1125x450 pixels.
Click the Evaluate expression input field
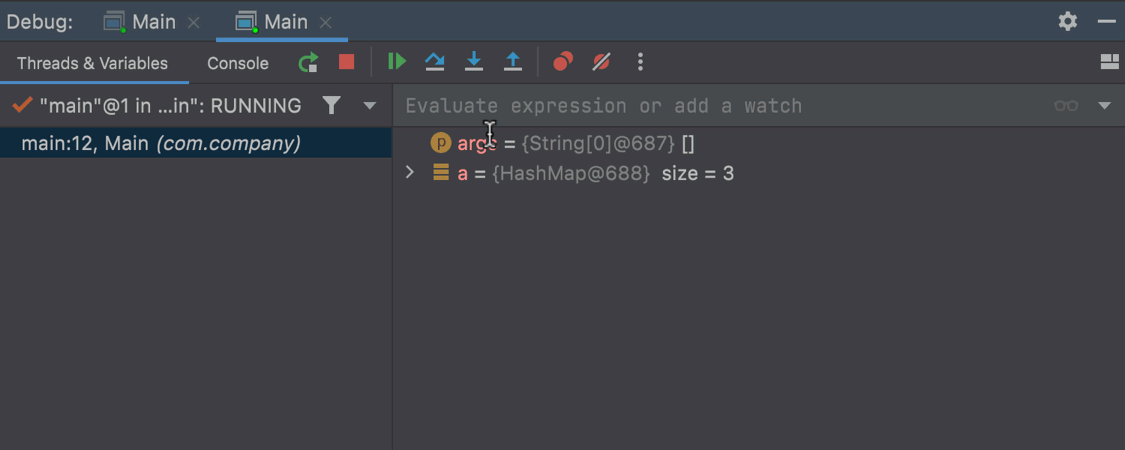(700, 106)
